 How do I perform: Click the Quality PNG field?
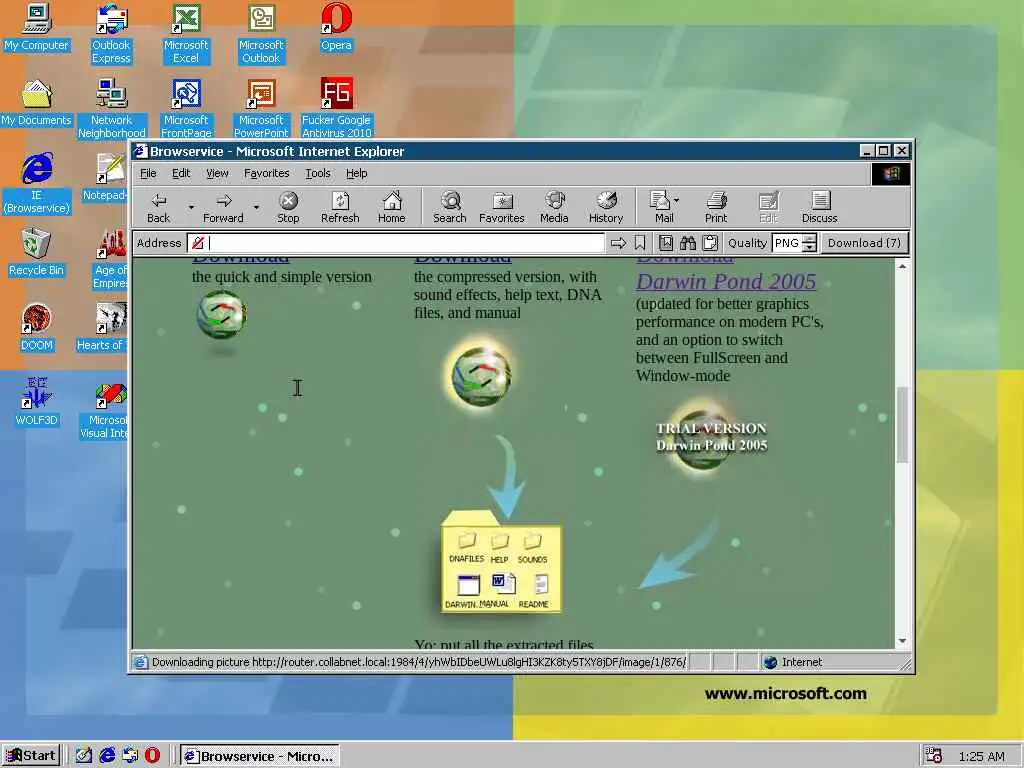click(787, 243)
